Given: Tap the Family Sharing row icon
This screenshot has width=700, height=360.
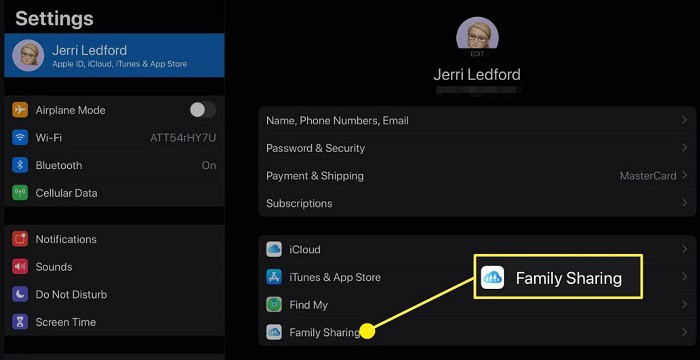Looking at the screenshot, I should pos(274,332).
